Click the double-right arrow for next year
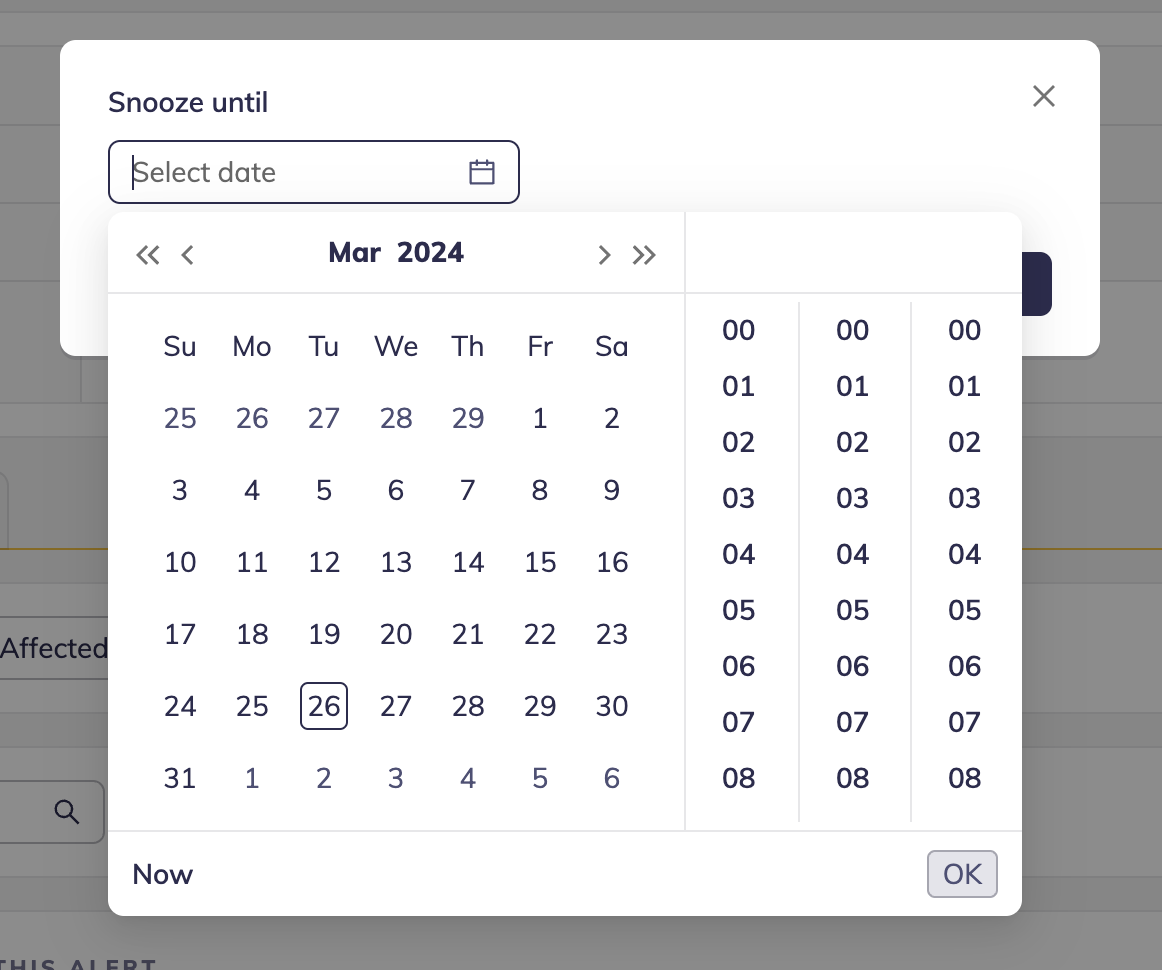 click(x=644, y=255)
